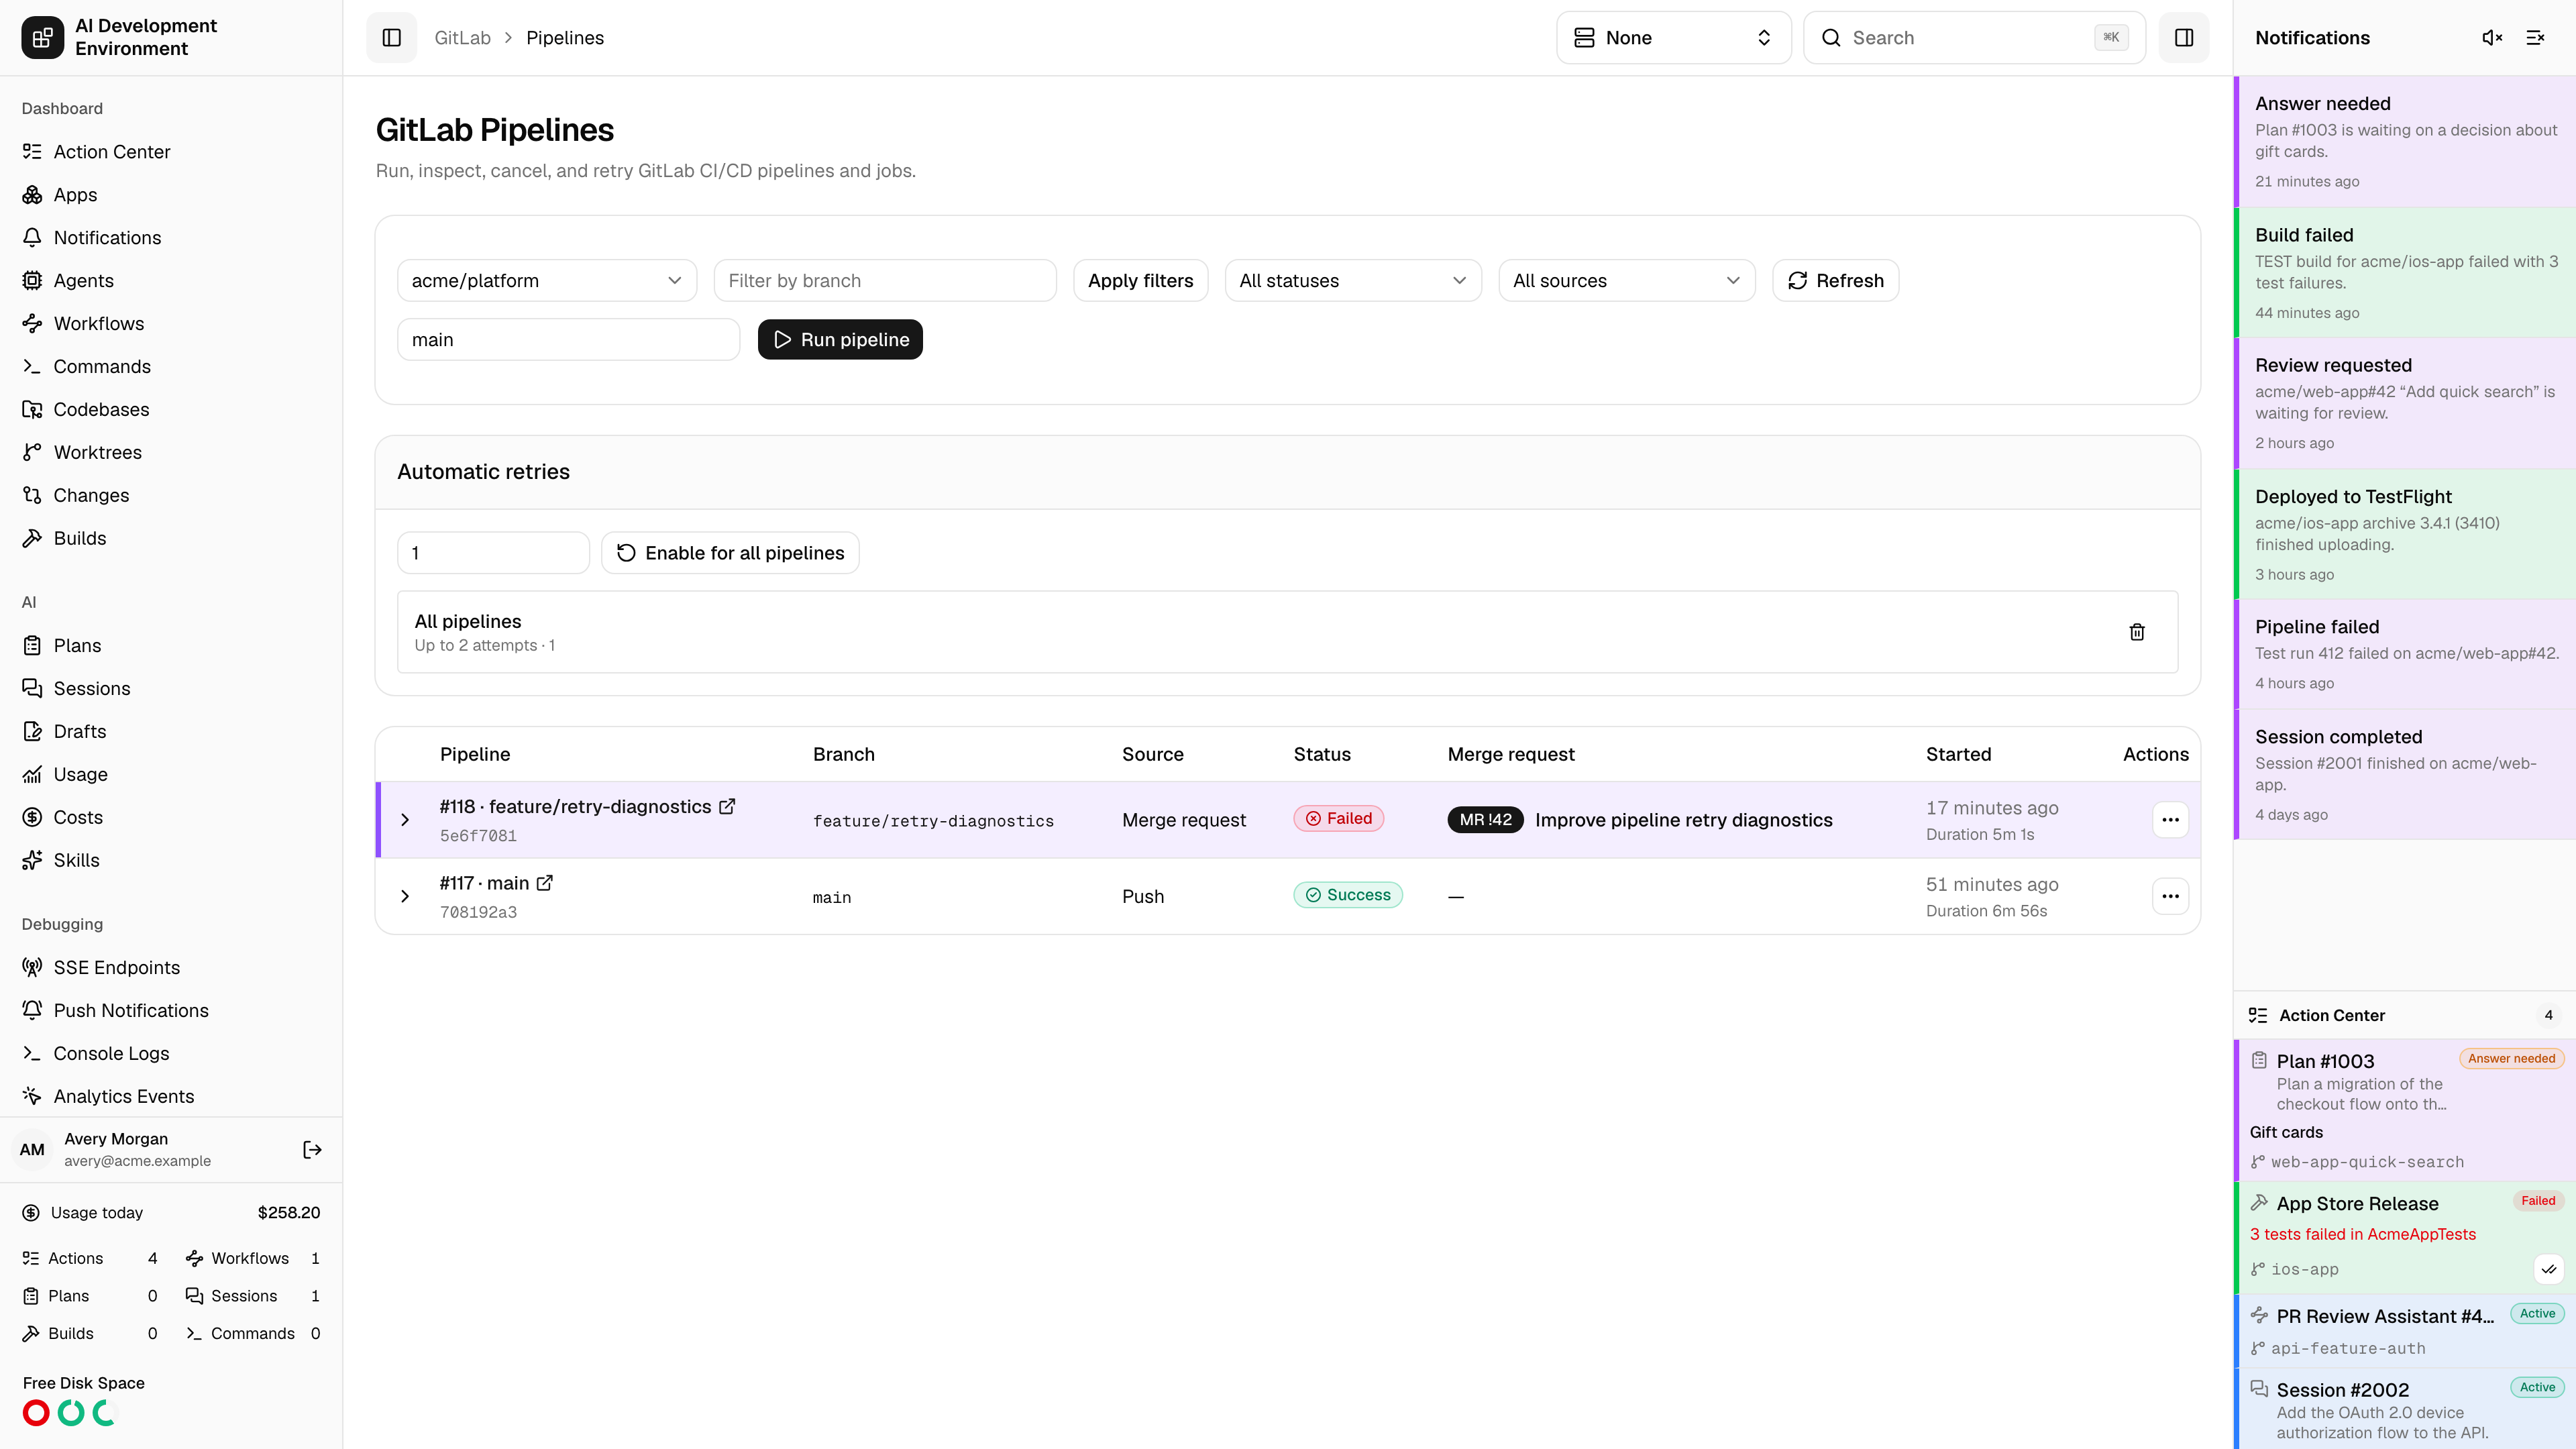Click the Action Center panel header icon
This screenshot has height=1449, width=2576.
click(x=2258, y=1015)
